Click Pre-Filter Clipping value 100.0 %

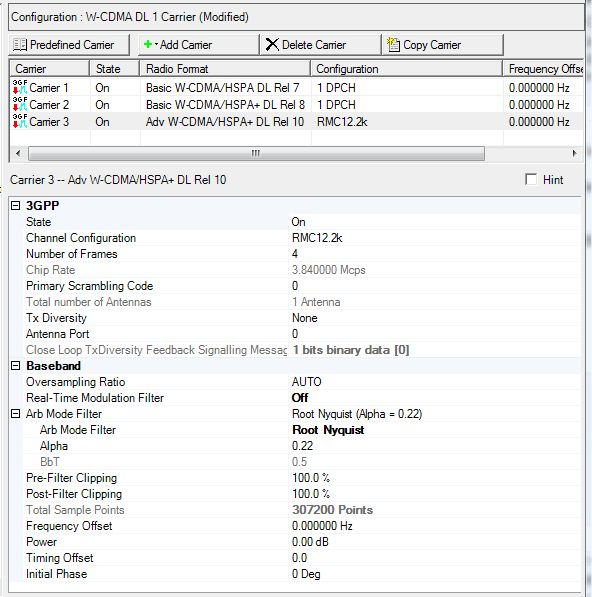click(311, 478)
